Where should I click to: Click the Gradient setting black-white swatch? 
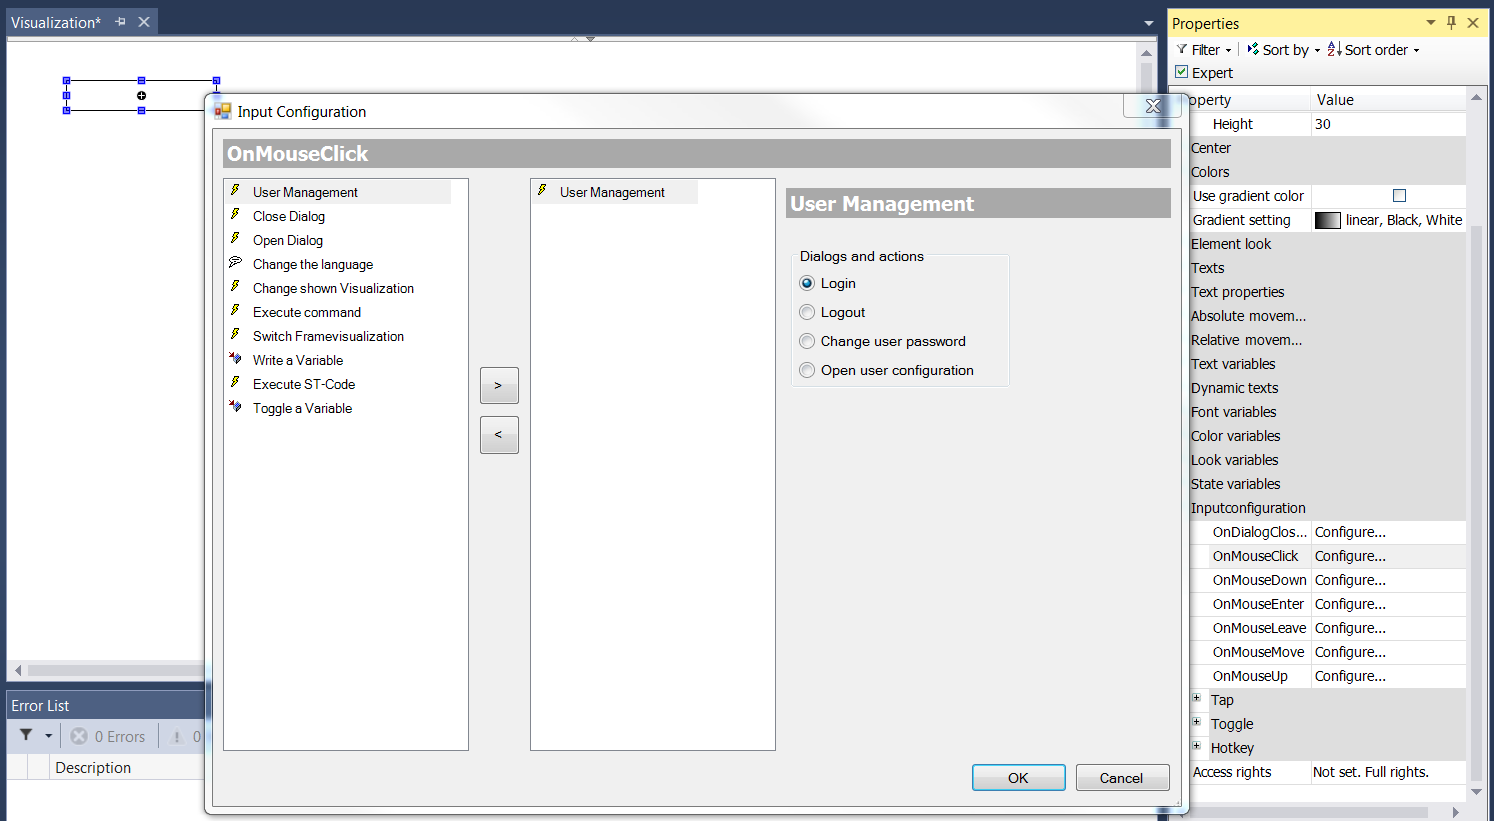[1327, 220]
